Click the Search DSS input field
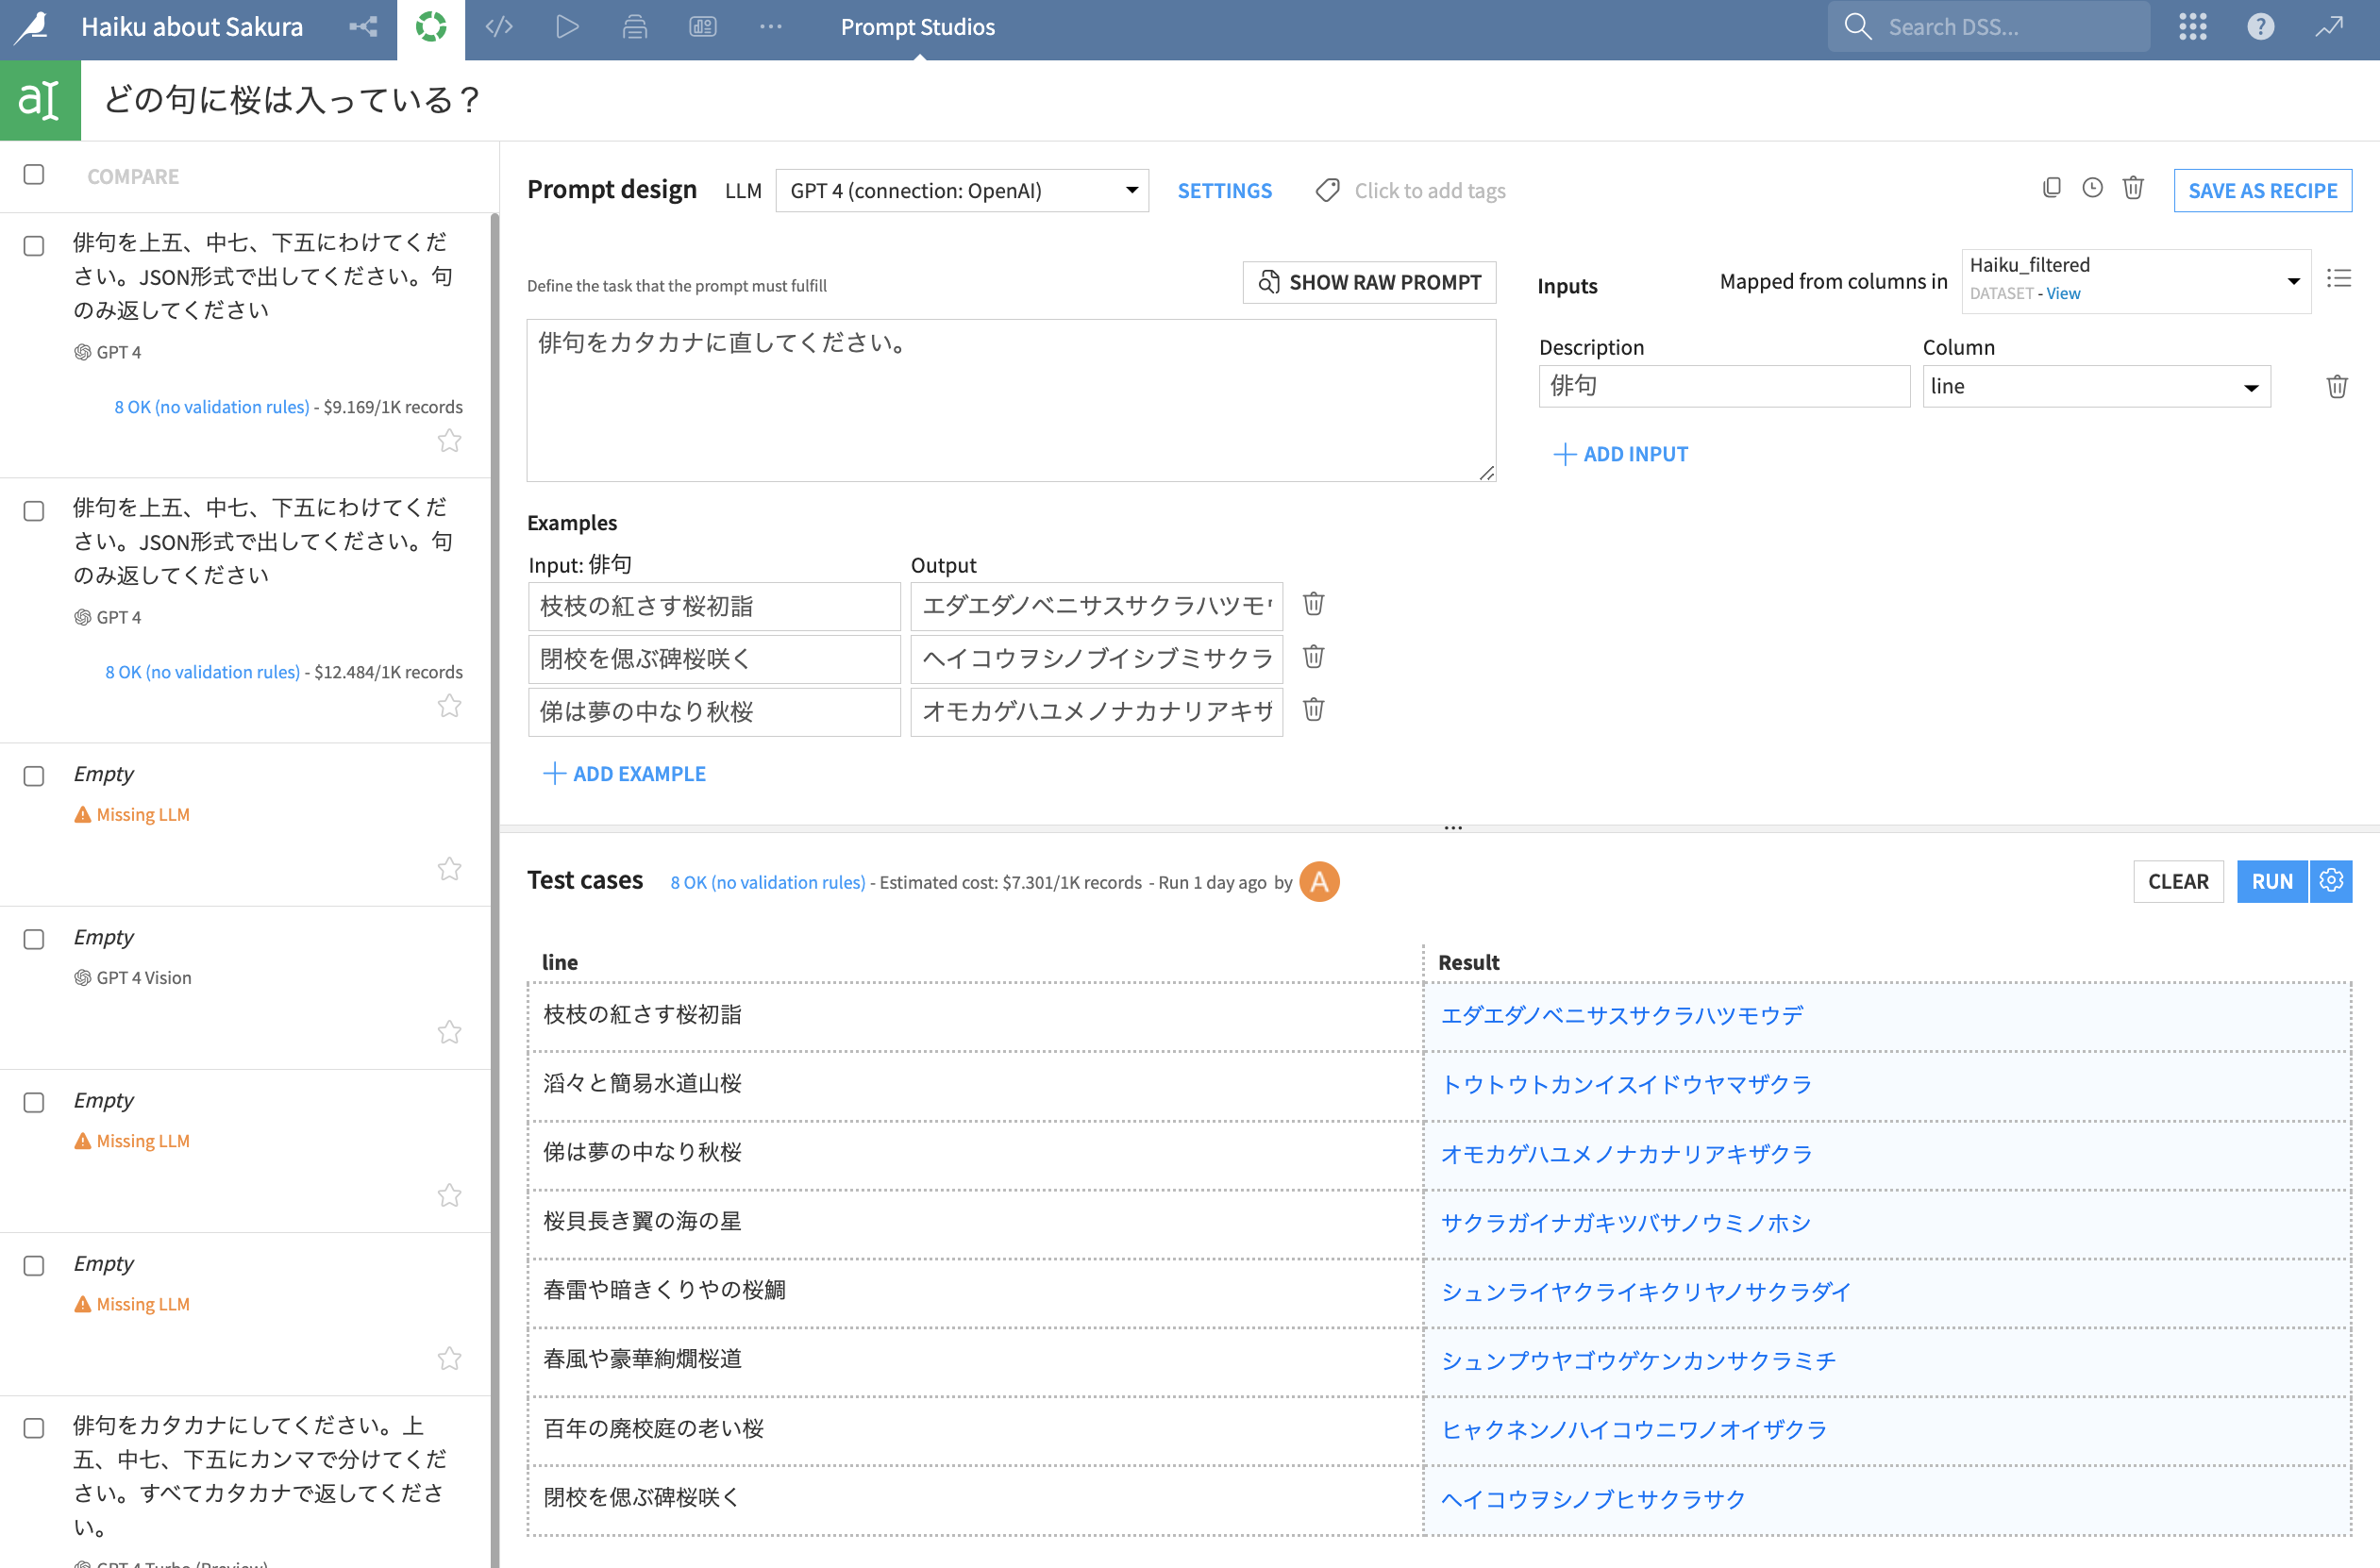Viewport: 2380px width, 1568px height. pos(1990,27)
